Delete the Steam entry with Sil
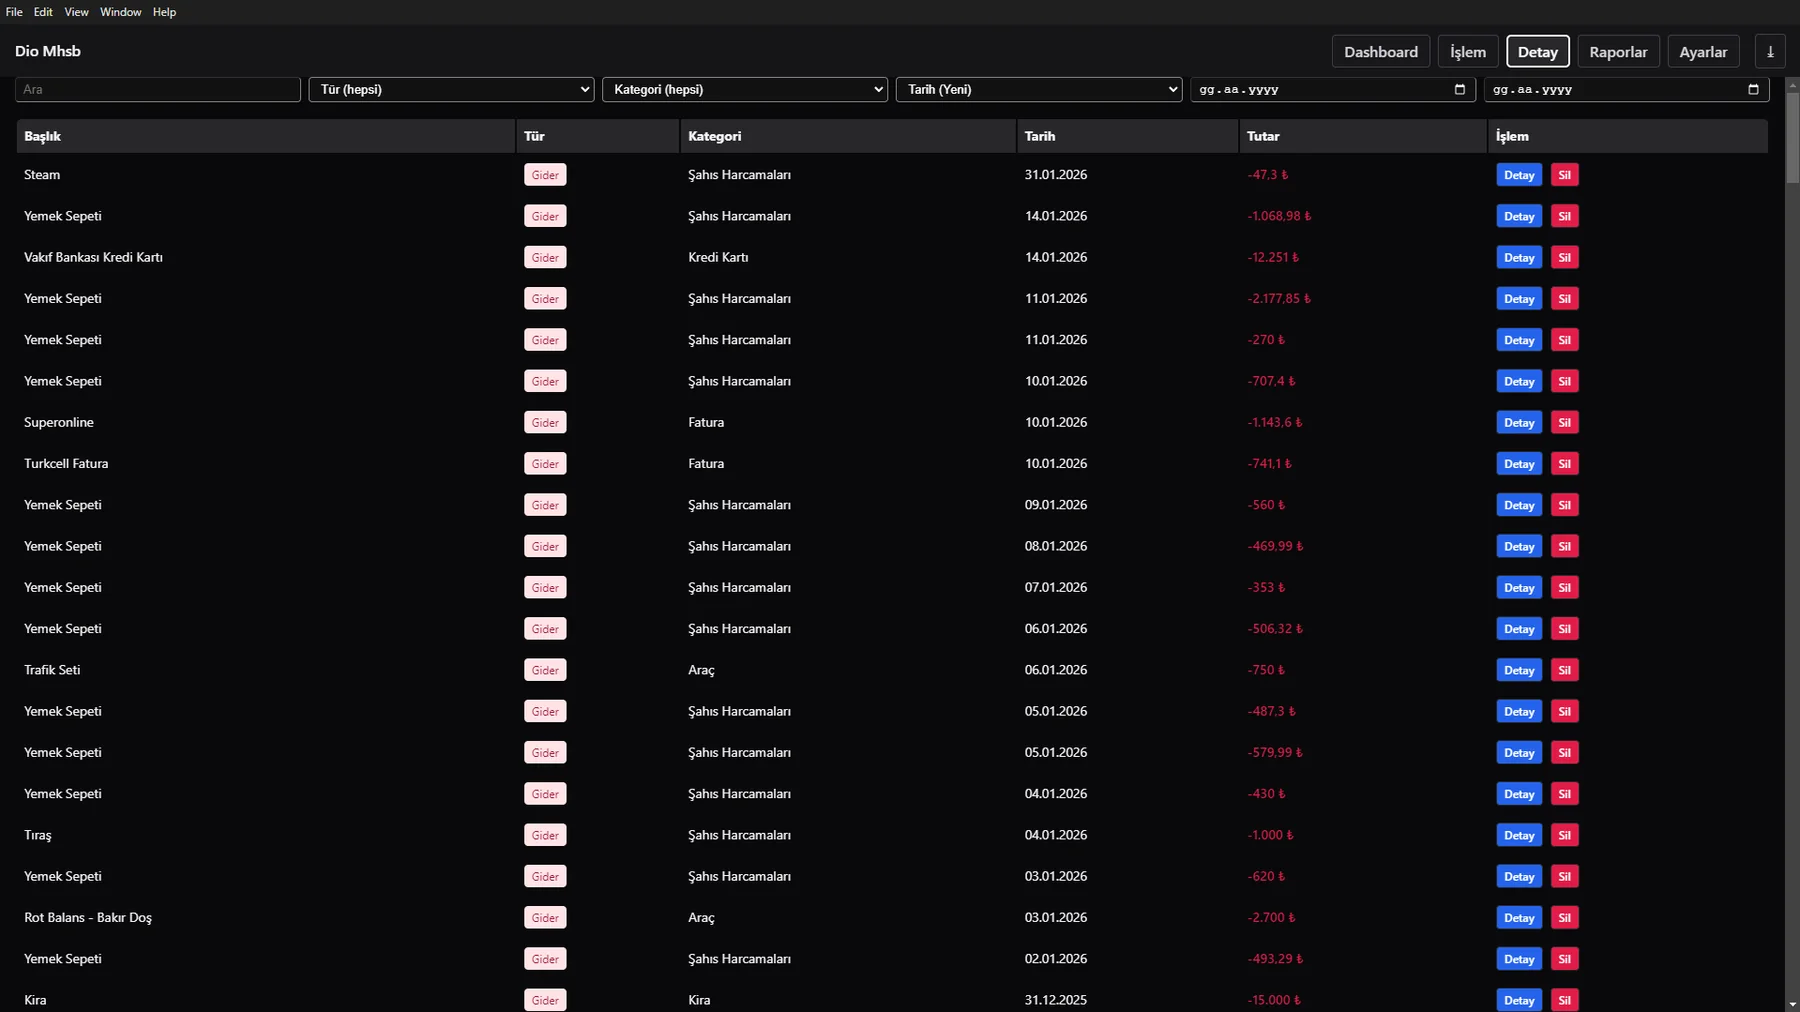The height and width of the screenshot is (1012, 1800). click(x=1564, y=175)
